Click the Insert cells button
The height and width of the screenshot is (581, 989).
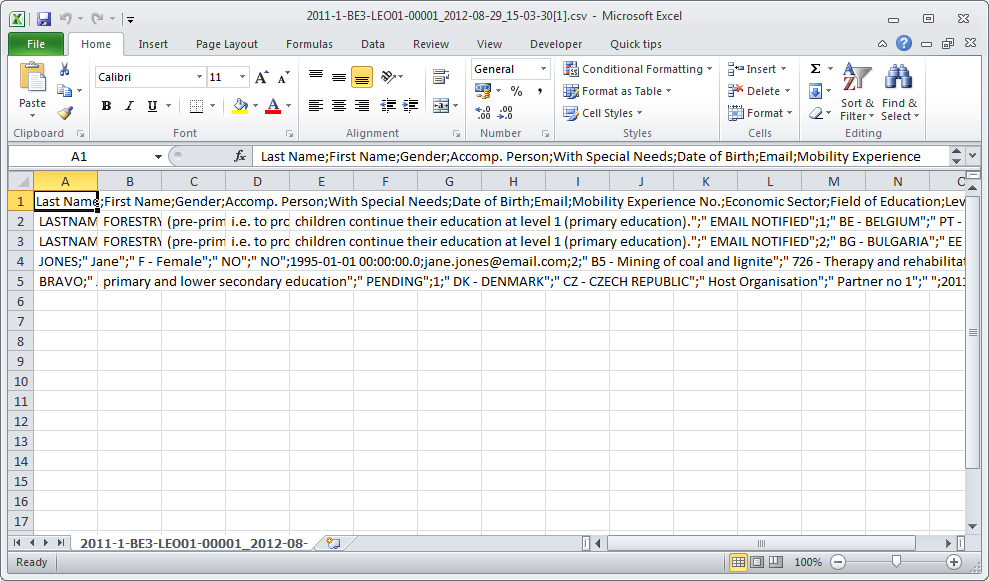(x=757, y=69)
